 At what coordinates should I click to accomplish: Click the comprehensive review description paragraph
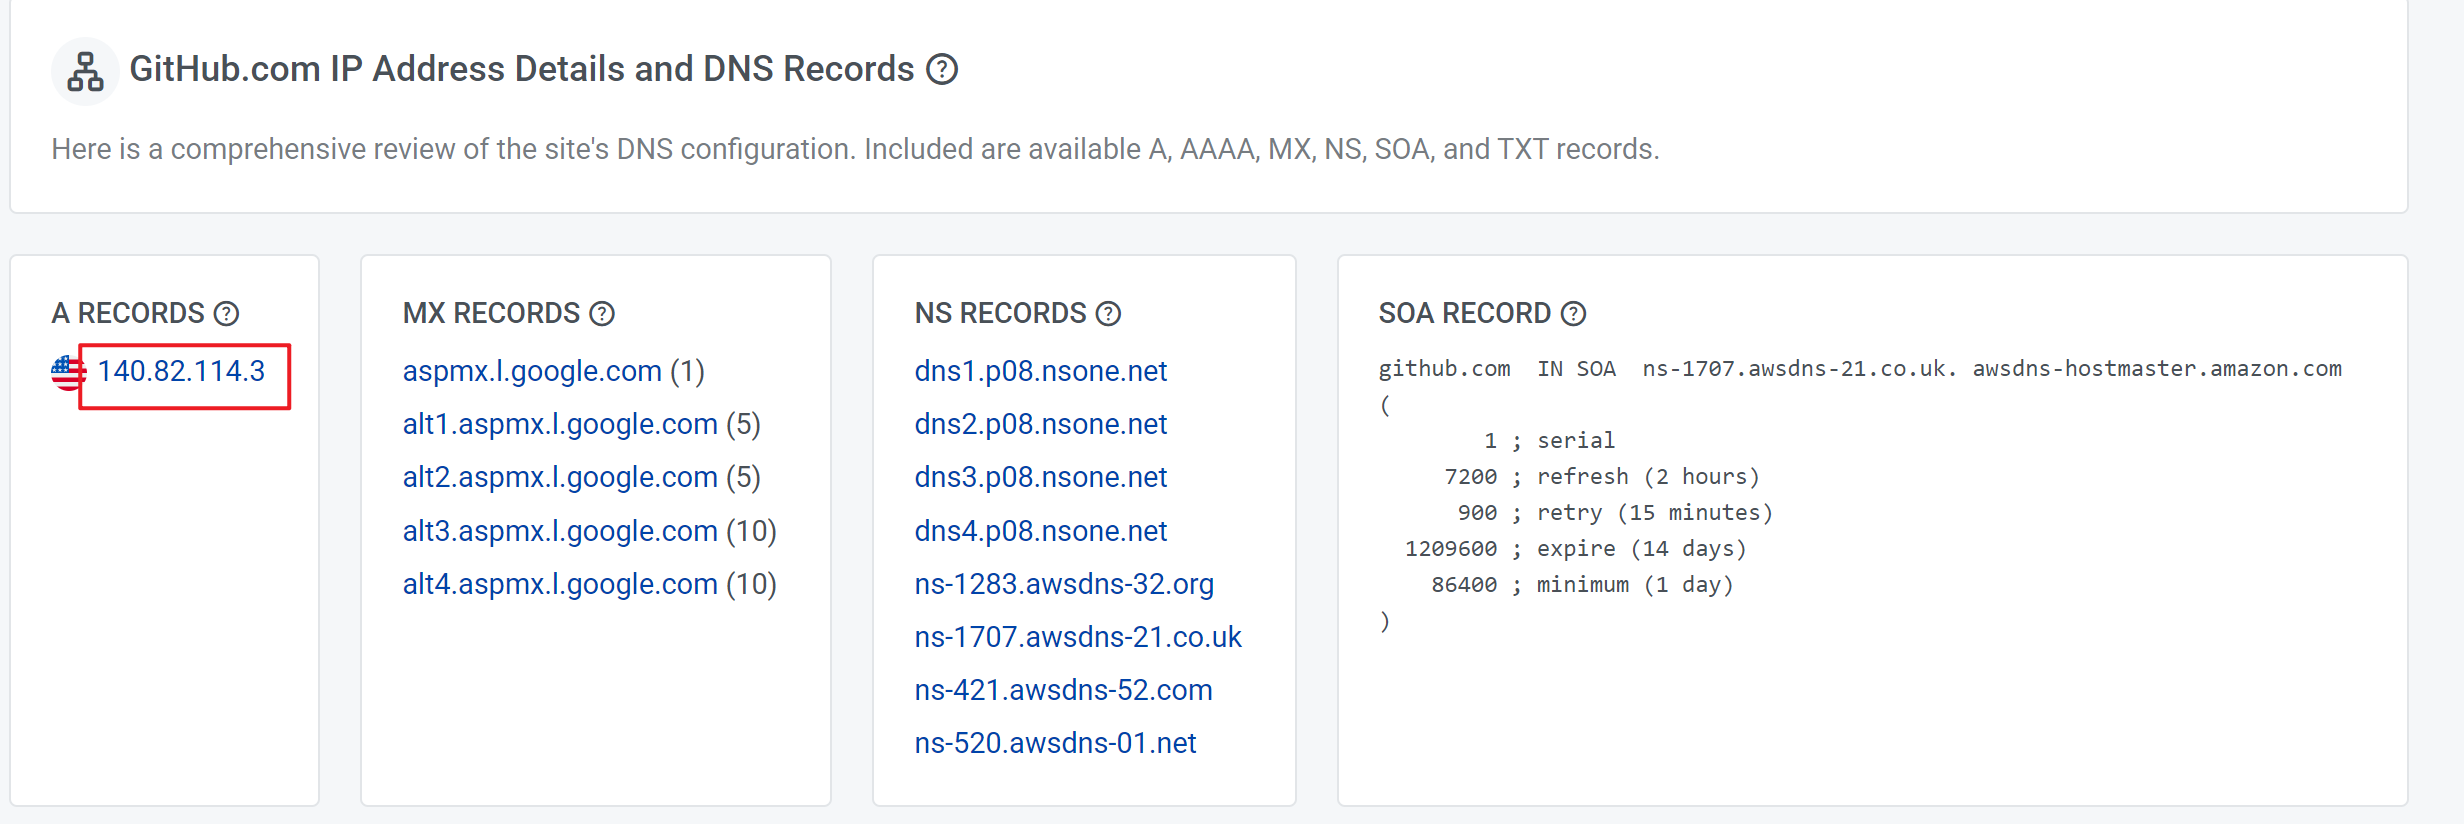[855, 149]
